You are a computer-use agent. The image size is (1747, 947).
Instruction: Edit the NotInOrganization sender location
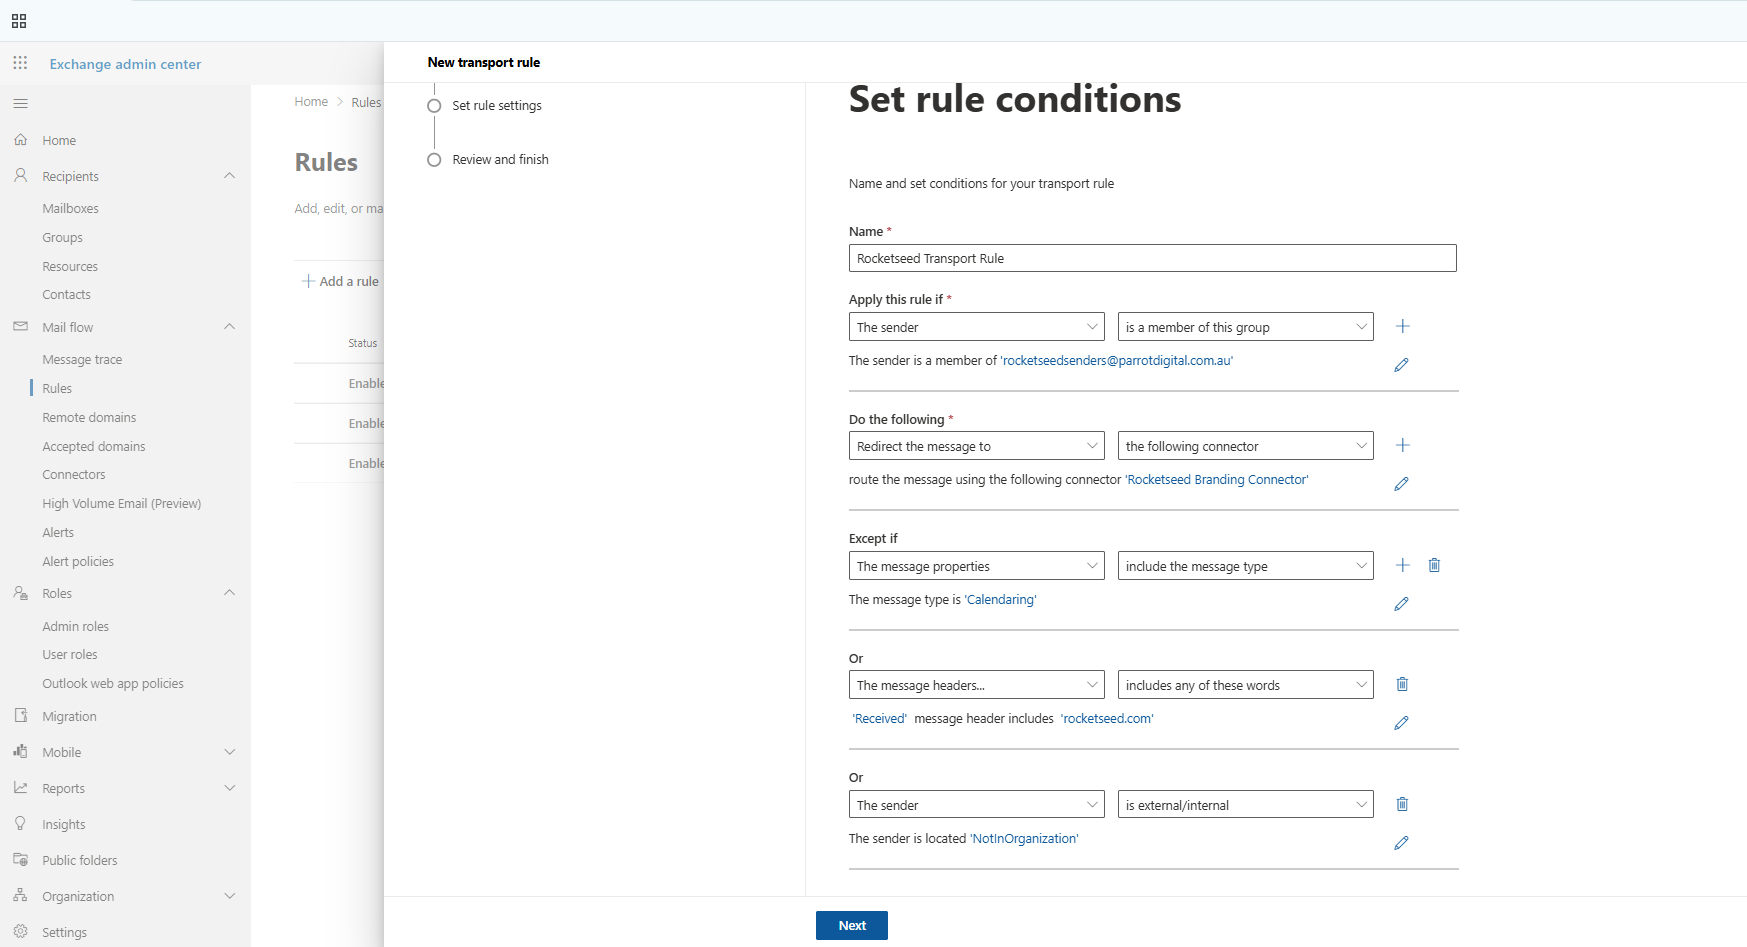pyautogui.click(x=1401, y=843)
